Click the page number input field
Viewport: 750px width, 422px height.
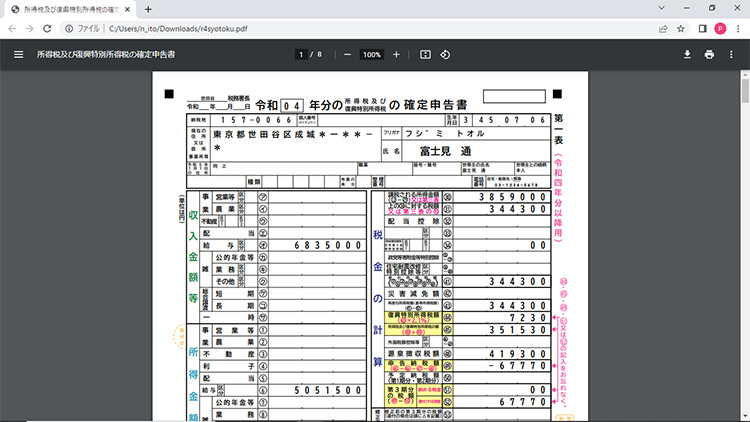[300, 54]
